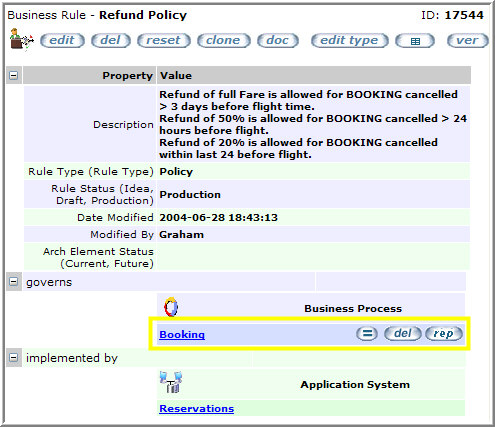495x427 pixels.
Task: Click the Refund Policy title
Action: (x=143, y=15)
